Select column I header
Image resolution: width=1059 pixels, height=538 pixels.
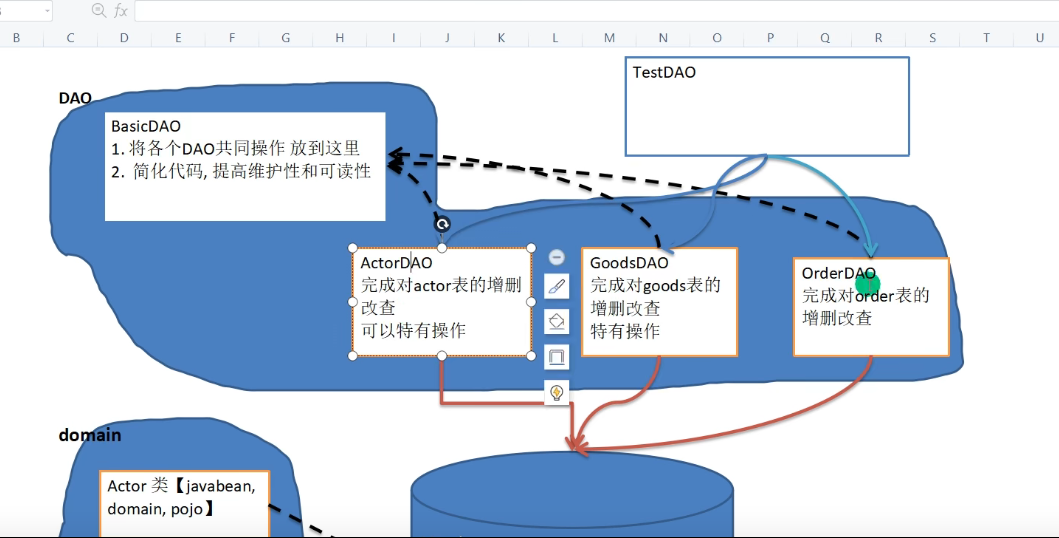point(394,38)
